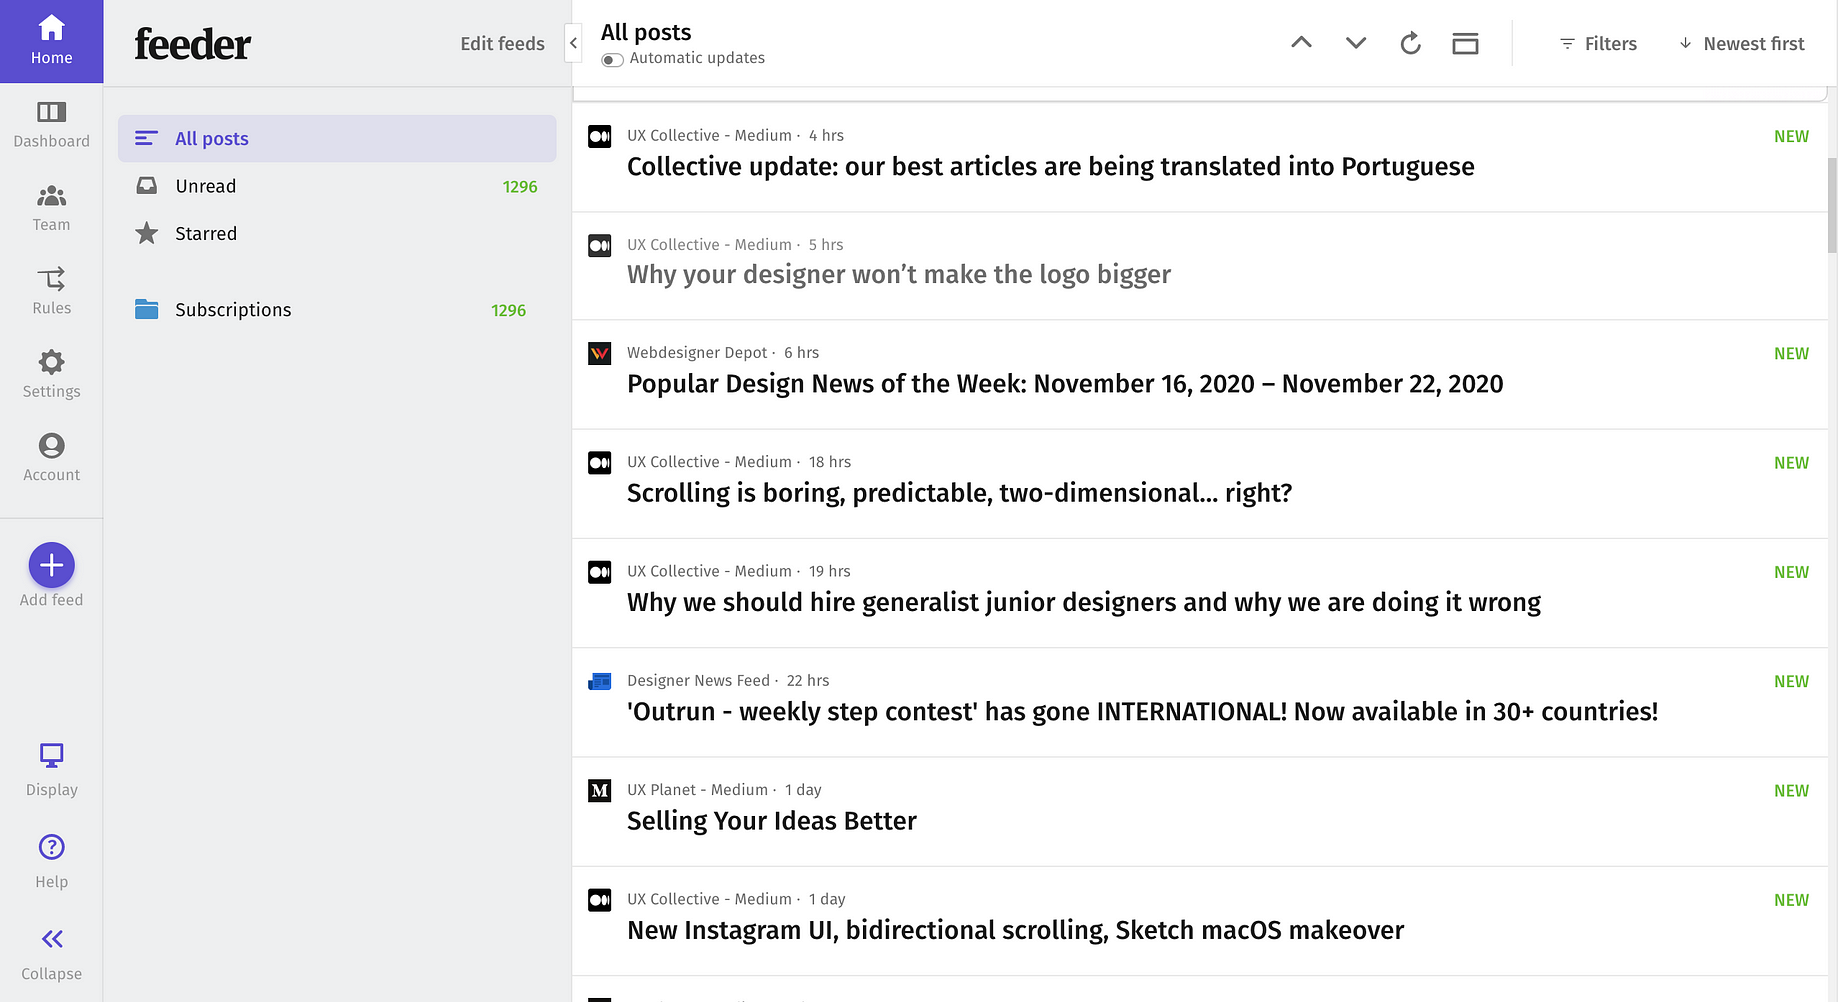Refresh the post list
The image size is (1838, 1002).
coord(1410,43)
